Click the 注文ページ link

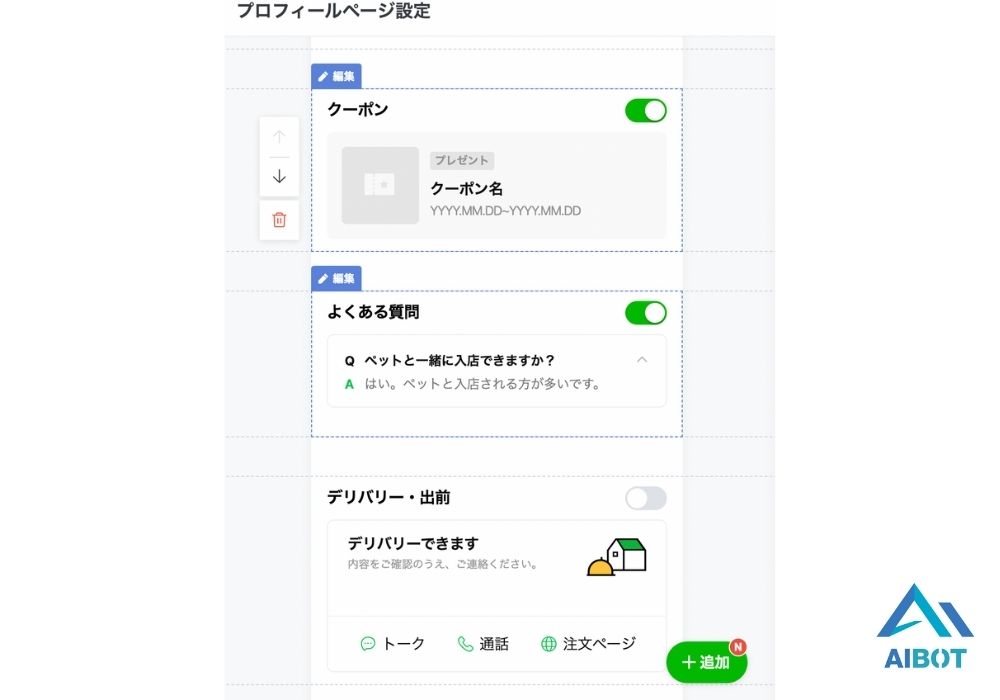click(x=599, y=644)
